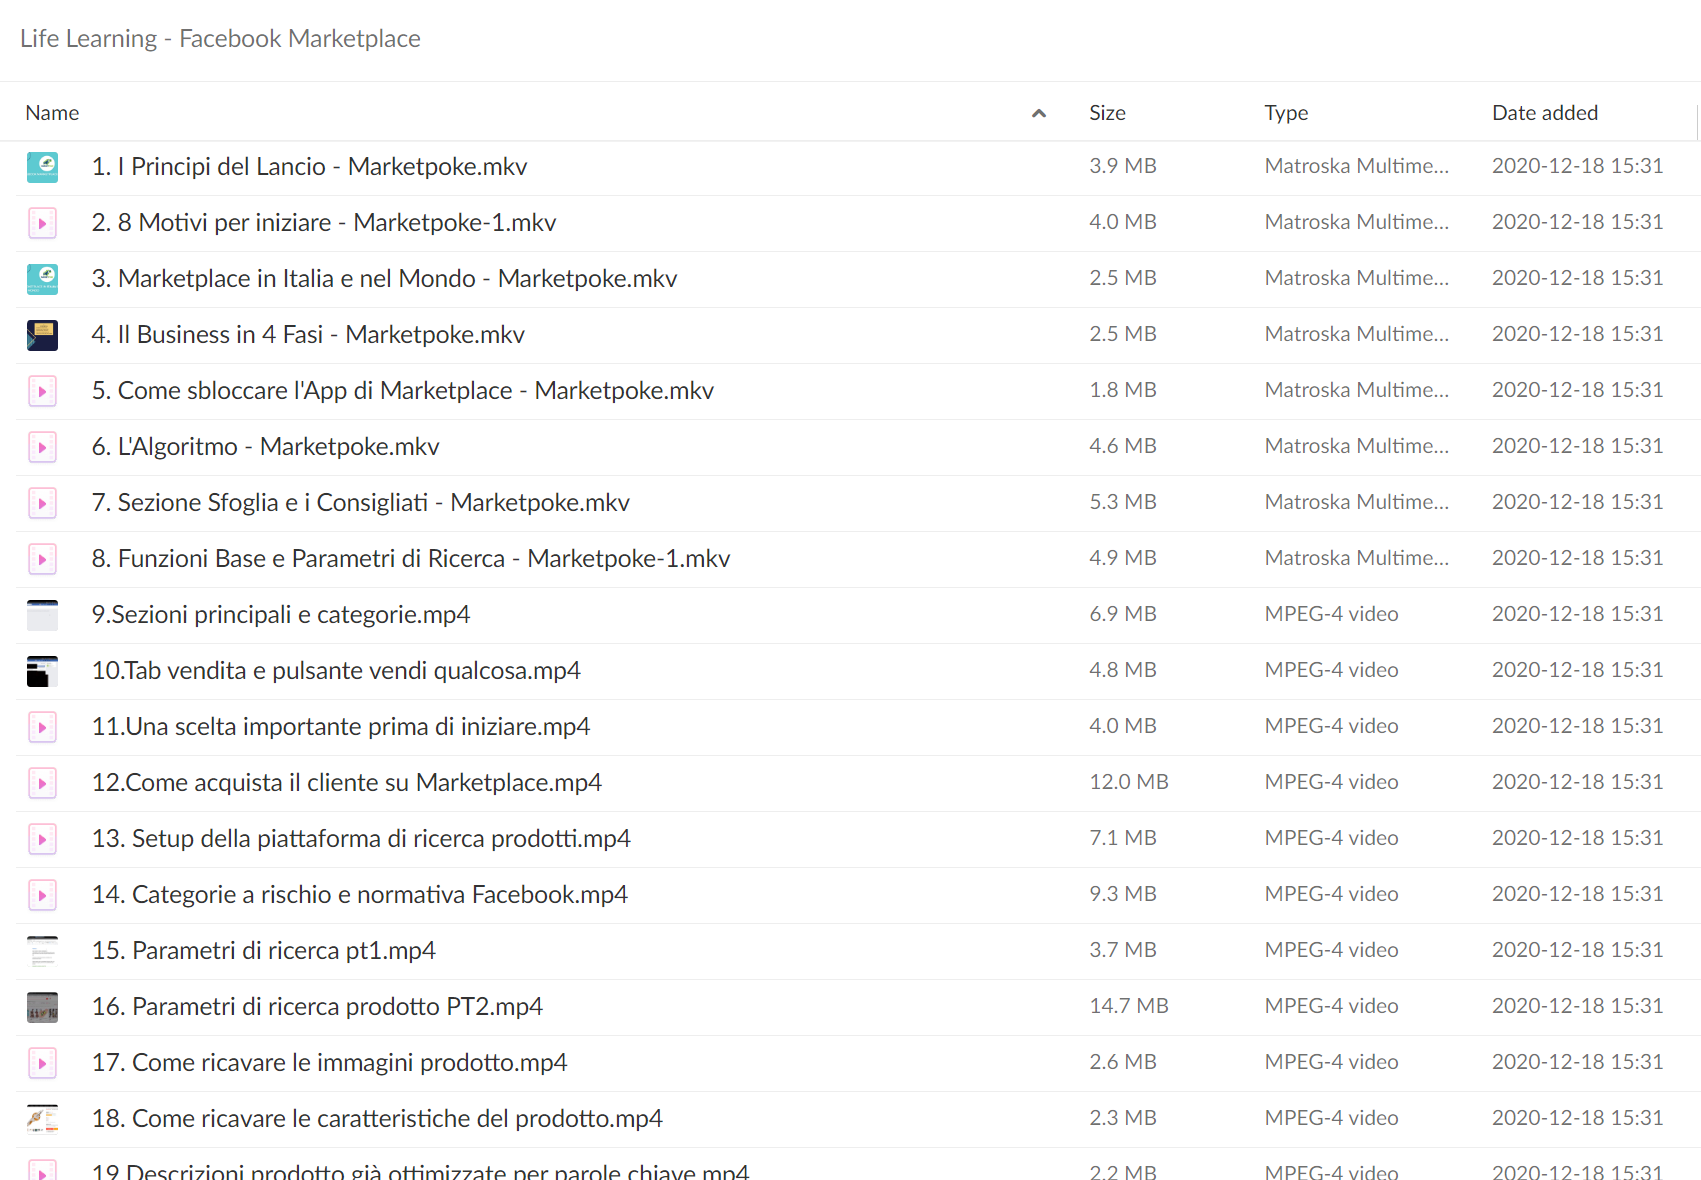Click the 4.9 MB size cell
This screenshot has height=1180, width=1701.
coord(1122,558)
